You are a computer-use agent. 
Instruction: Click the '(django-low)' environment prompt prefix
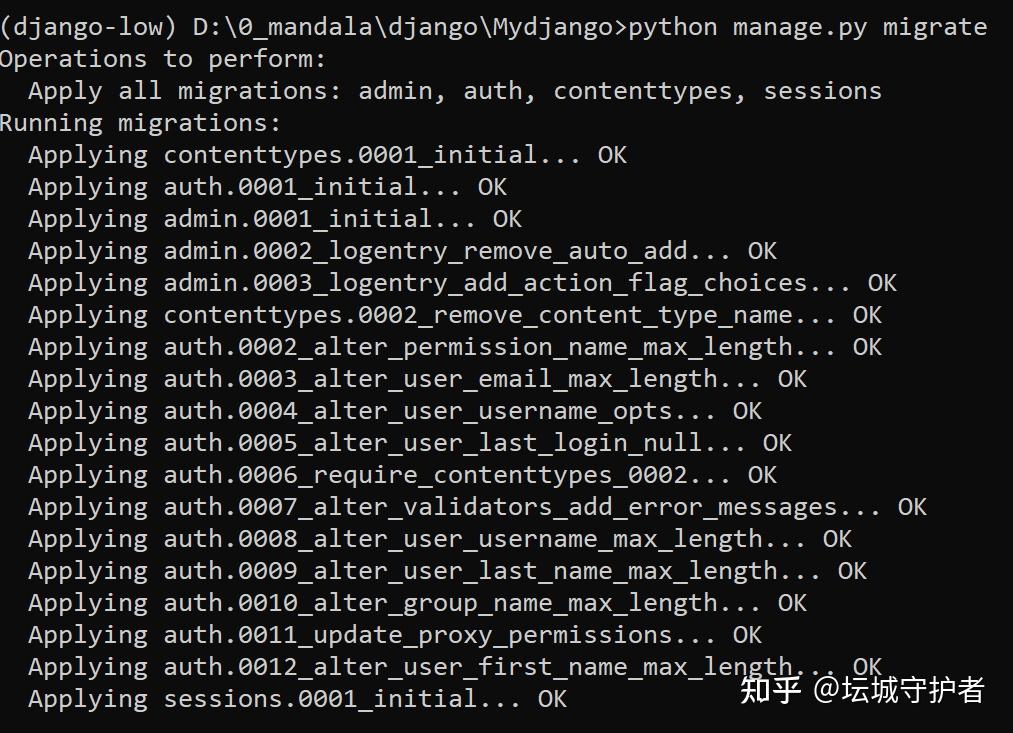tap(89, 28)
